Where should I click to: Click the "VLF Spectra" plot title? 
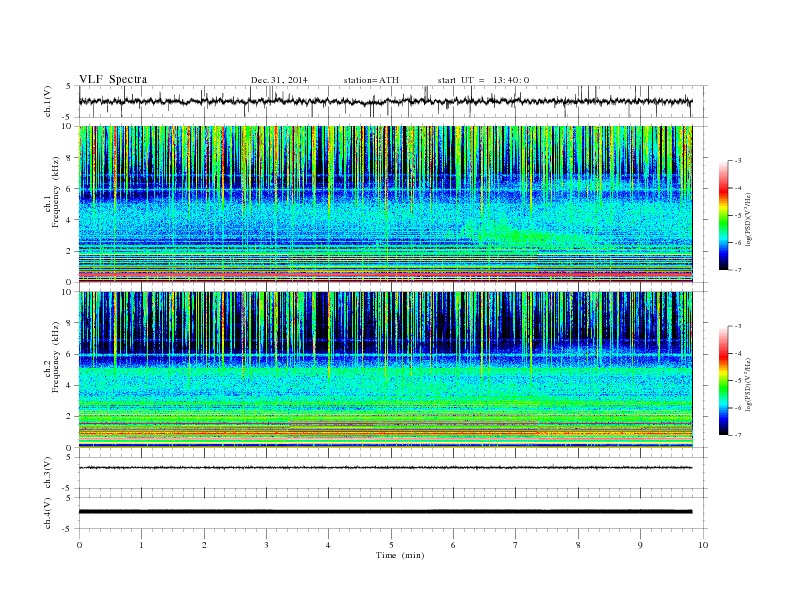pos(113,79)
